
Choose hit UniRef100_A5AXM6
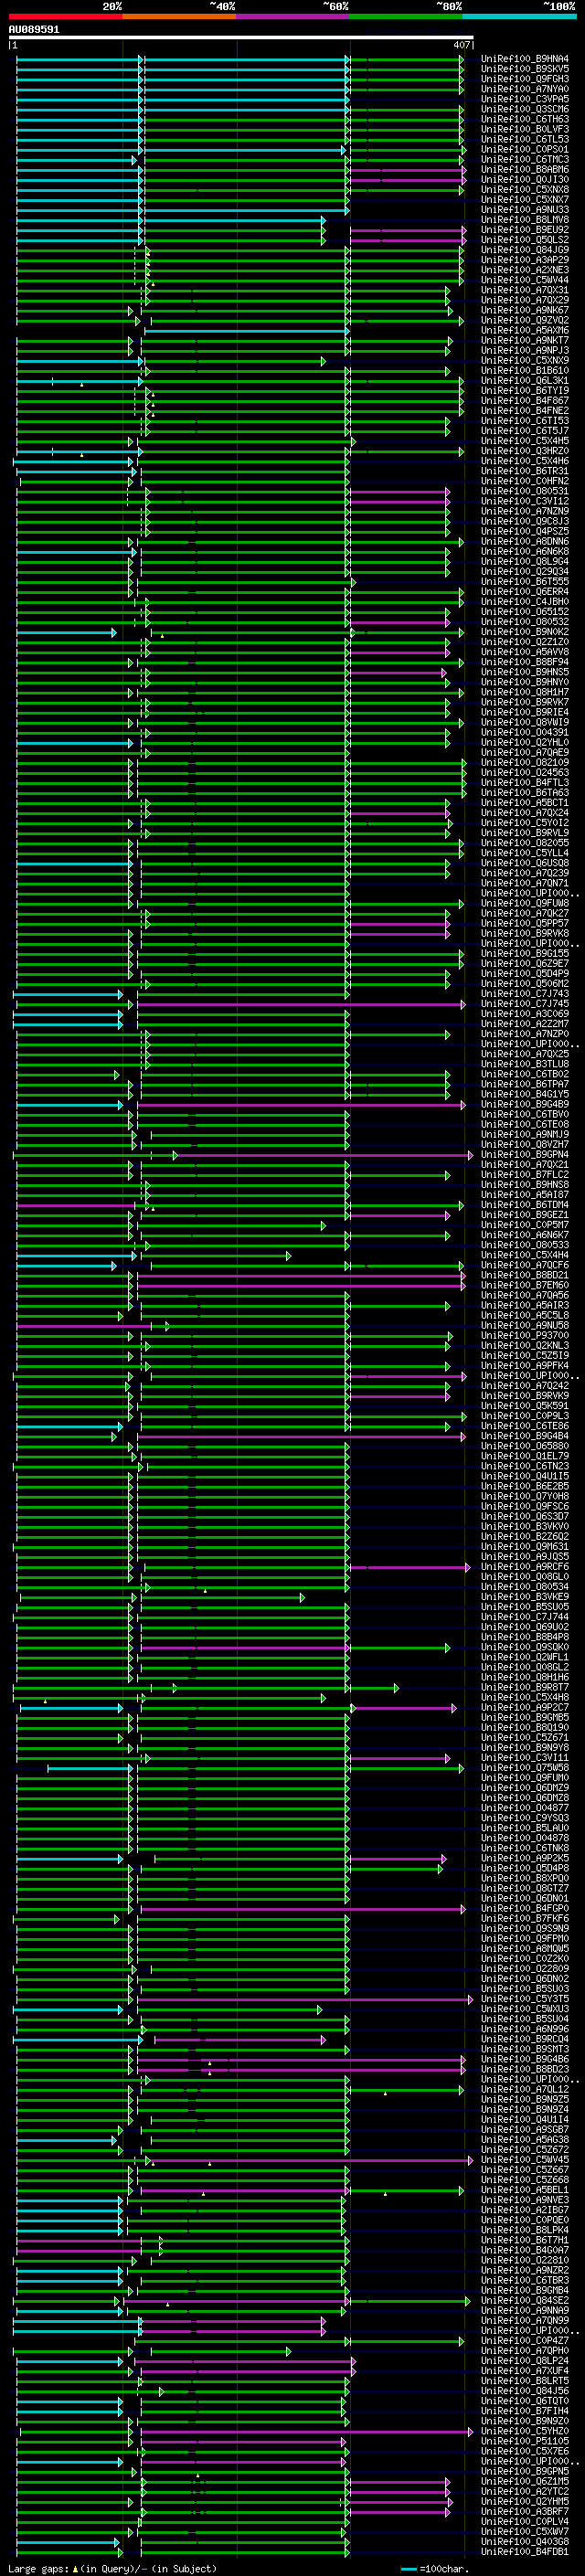[525, 330]
